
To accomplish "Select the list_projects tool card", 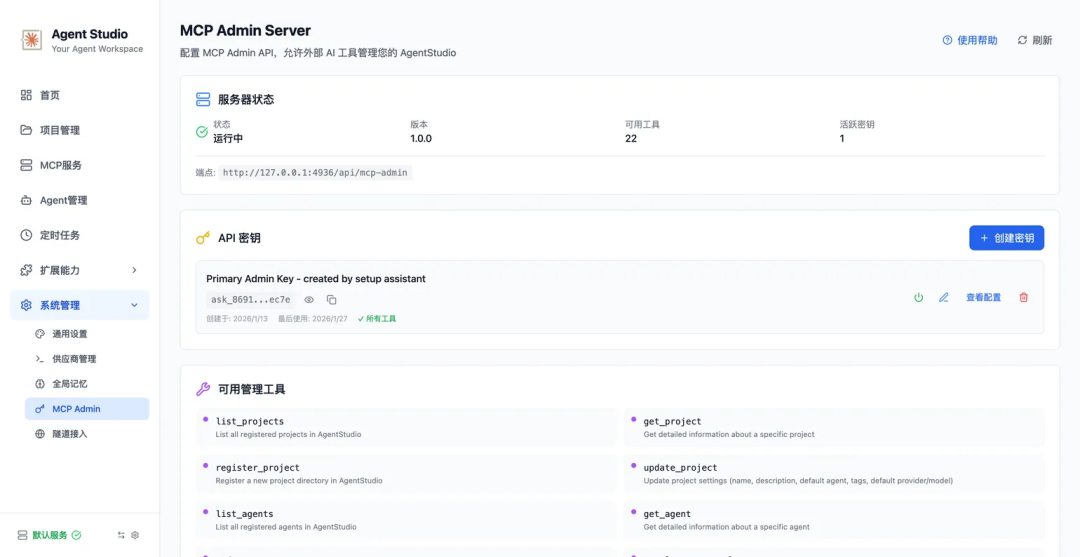I will point(406,428).
